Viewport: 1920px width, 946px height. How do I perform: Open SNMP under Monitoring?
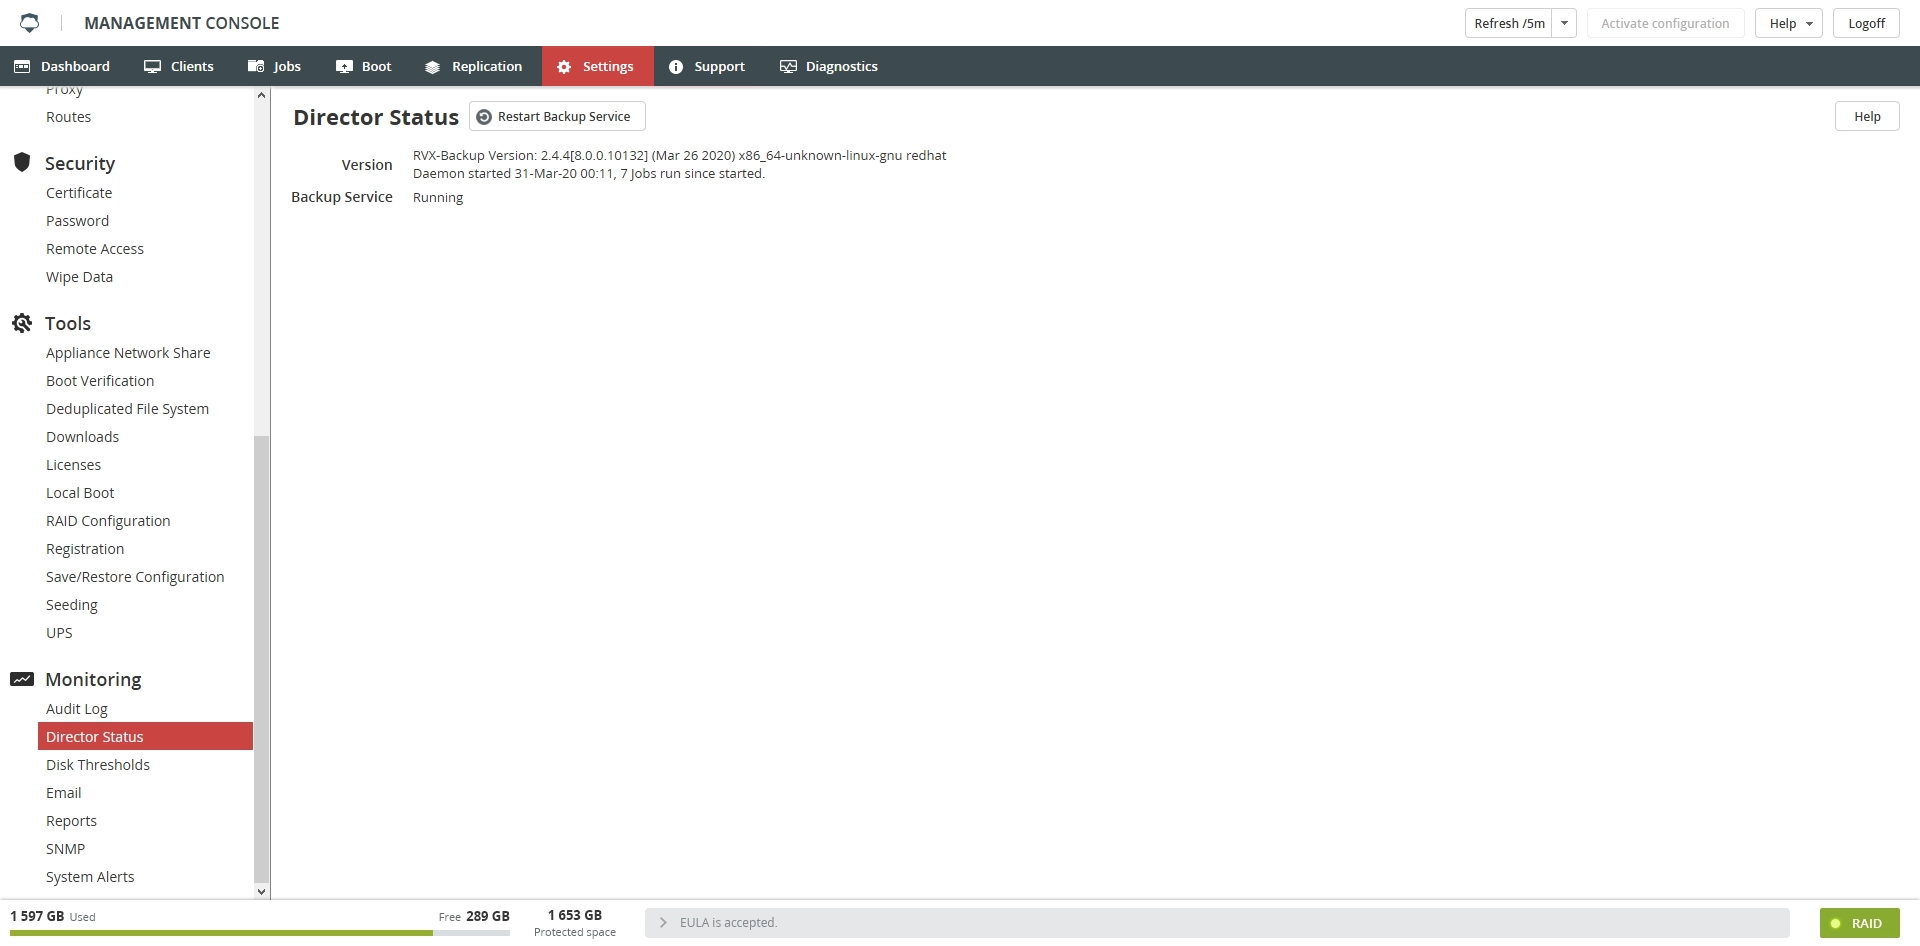(65, 849)
